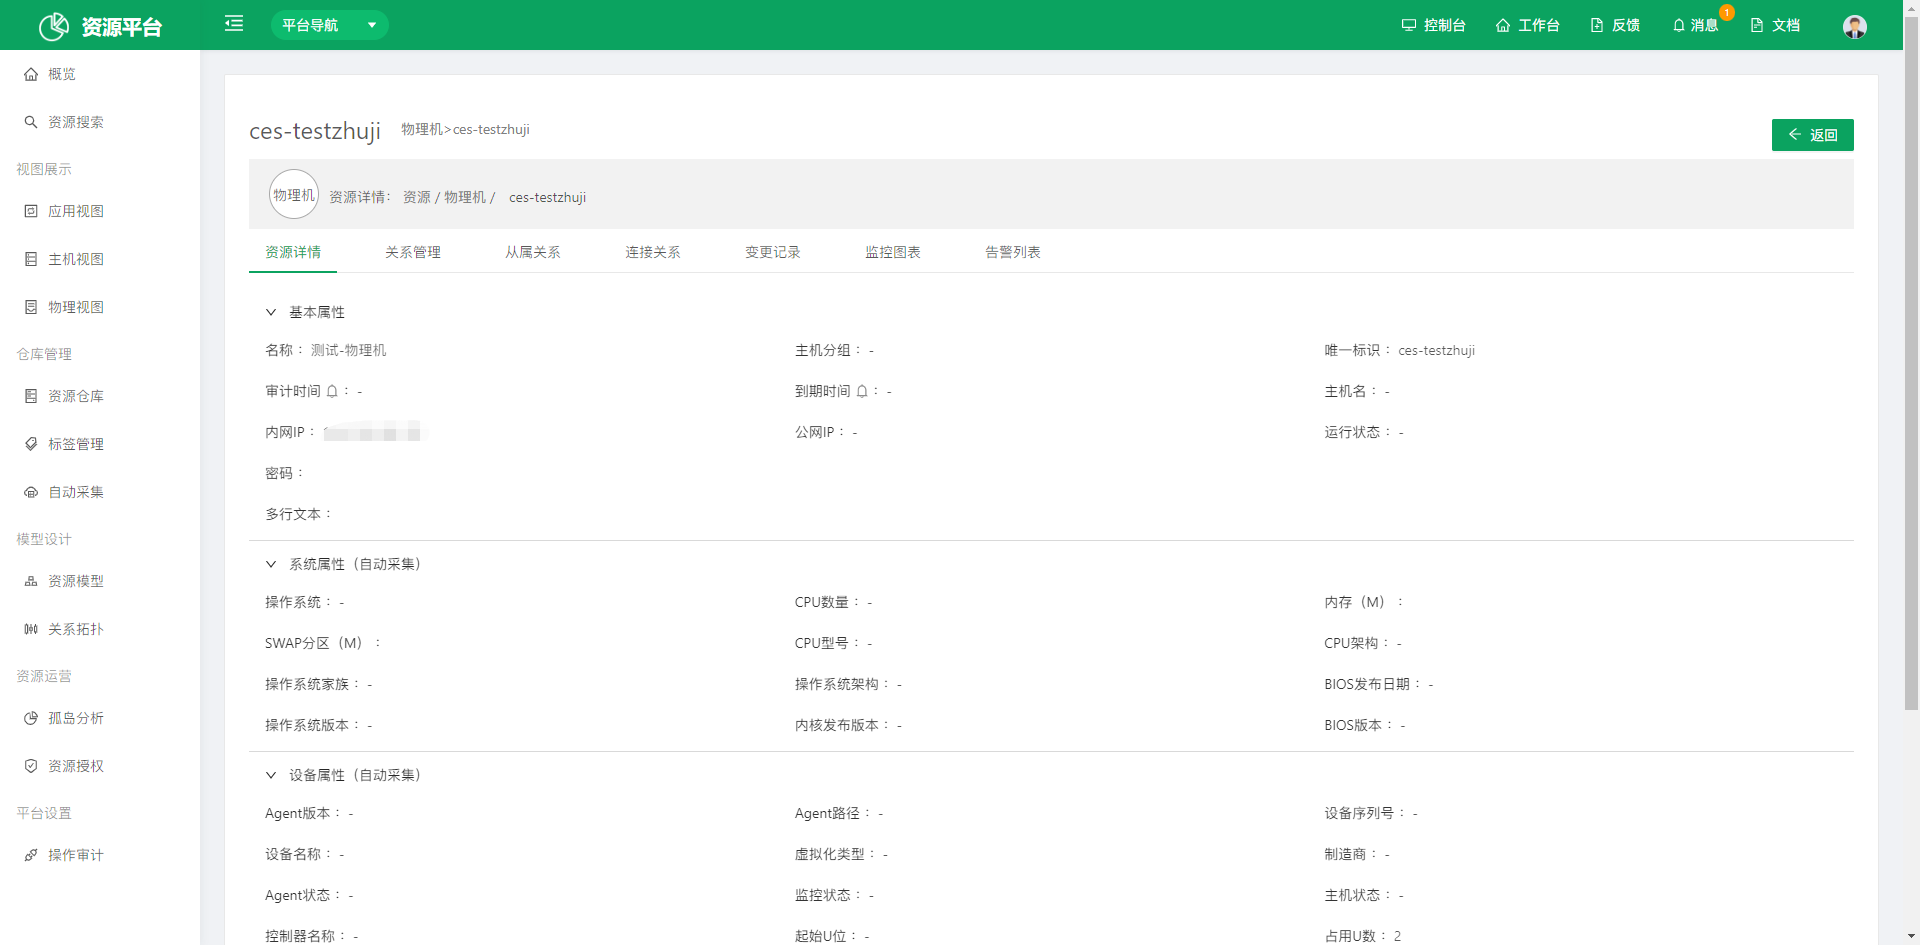Click the 物理机 breadcrumb link in 资源详情

click(465, 197)
